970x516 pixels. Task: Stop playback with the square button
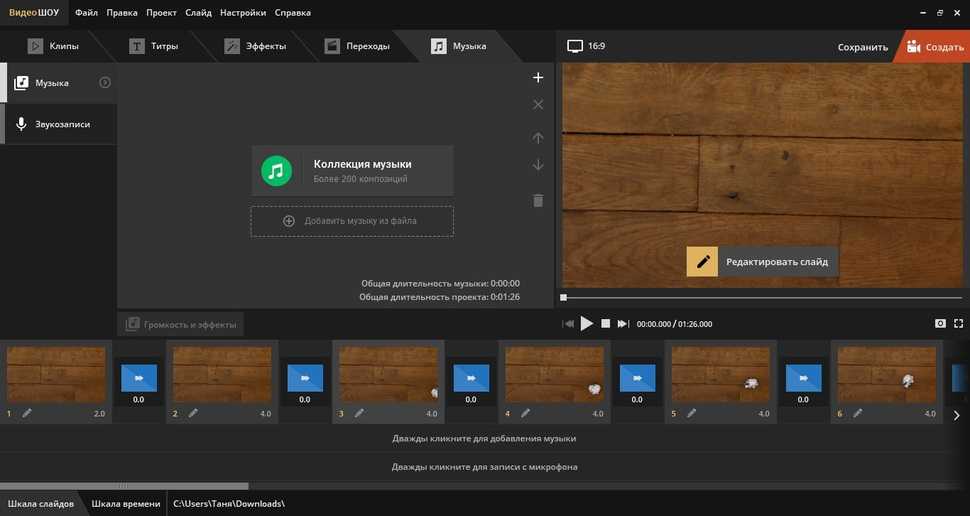[605, 324]
